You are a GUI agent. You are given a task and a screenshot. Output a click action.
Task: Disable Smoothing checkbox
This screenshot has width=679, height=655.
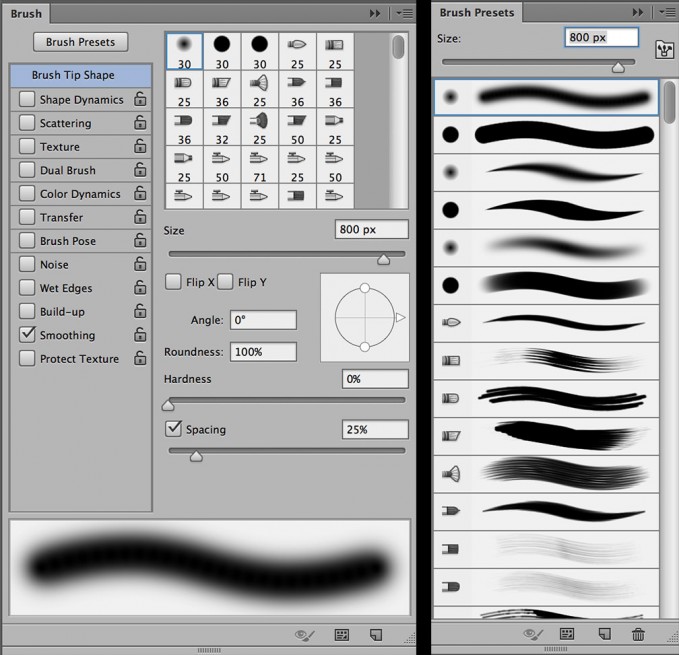[x=27, y=335]
